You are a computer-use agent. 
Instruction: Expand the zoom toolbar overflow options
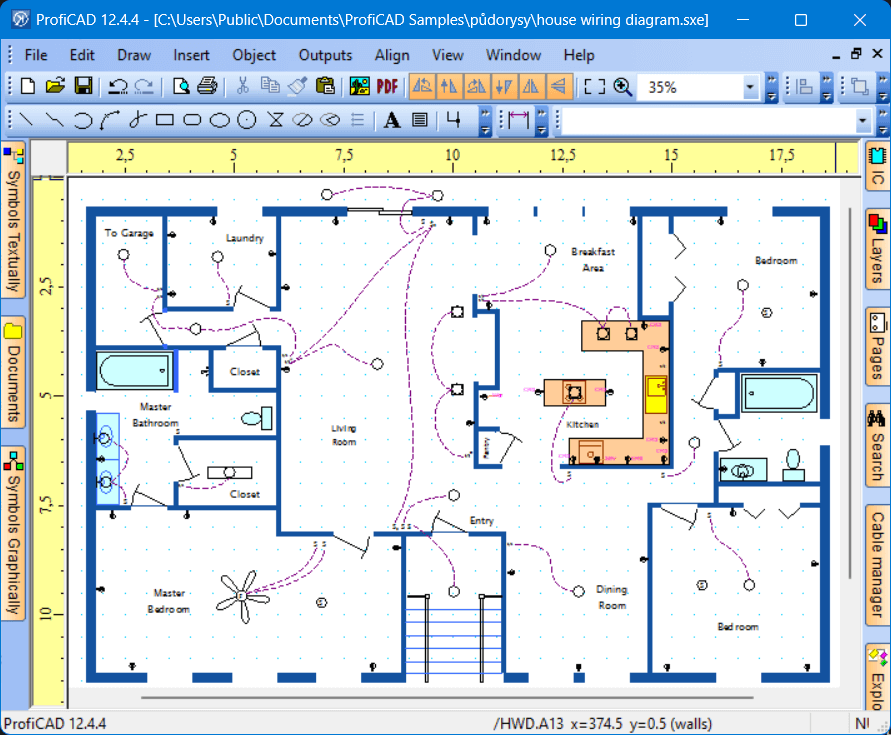point(772,88)
